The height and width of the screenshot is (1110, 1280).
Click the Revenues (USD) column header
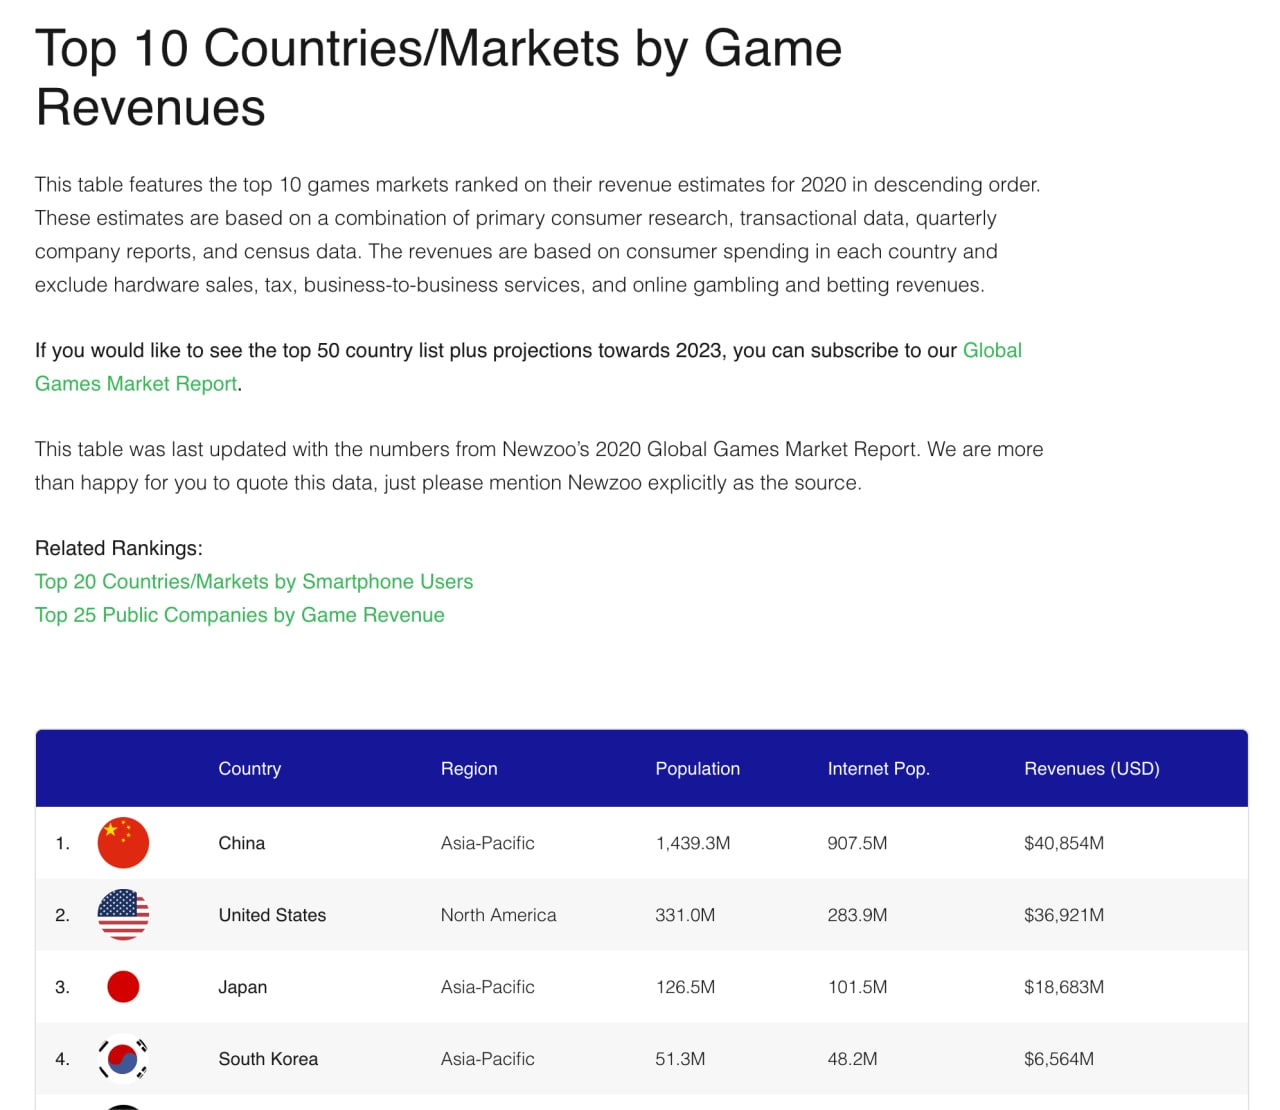click(1092, 769)
